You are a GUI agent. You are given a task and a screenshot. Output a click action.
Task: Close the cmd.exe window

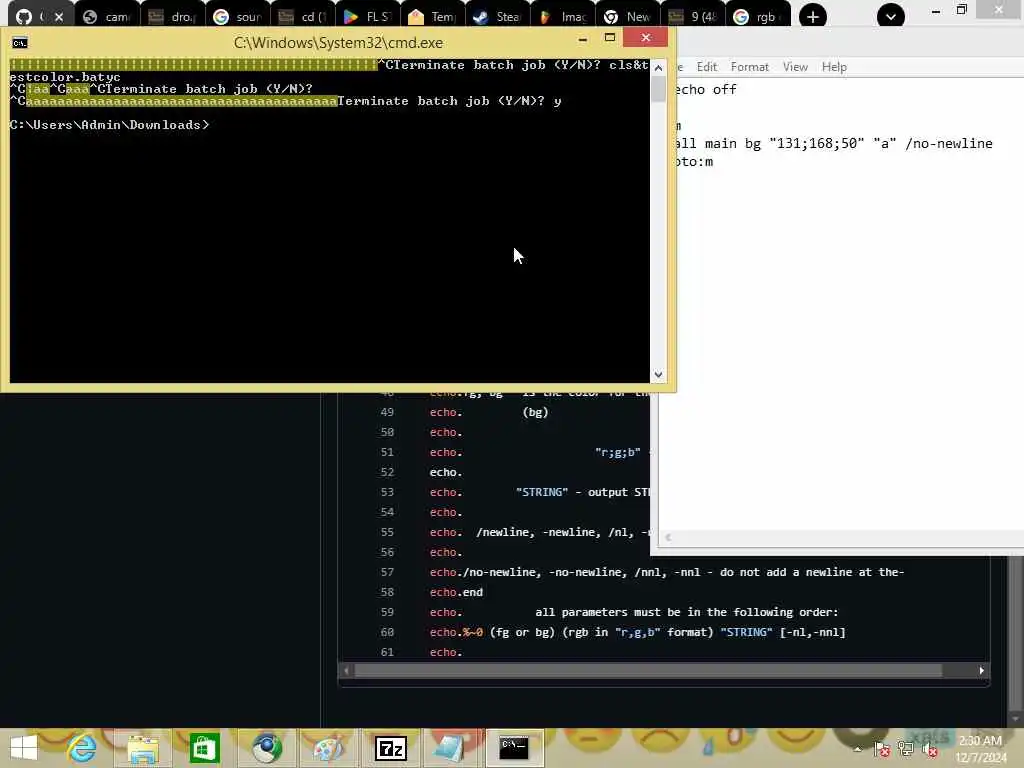point(645,38)
